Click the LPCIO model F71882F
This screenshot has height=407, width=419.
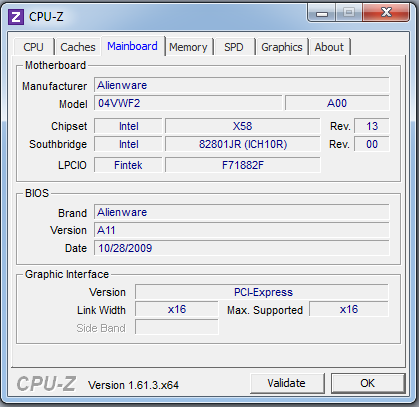243,165
